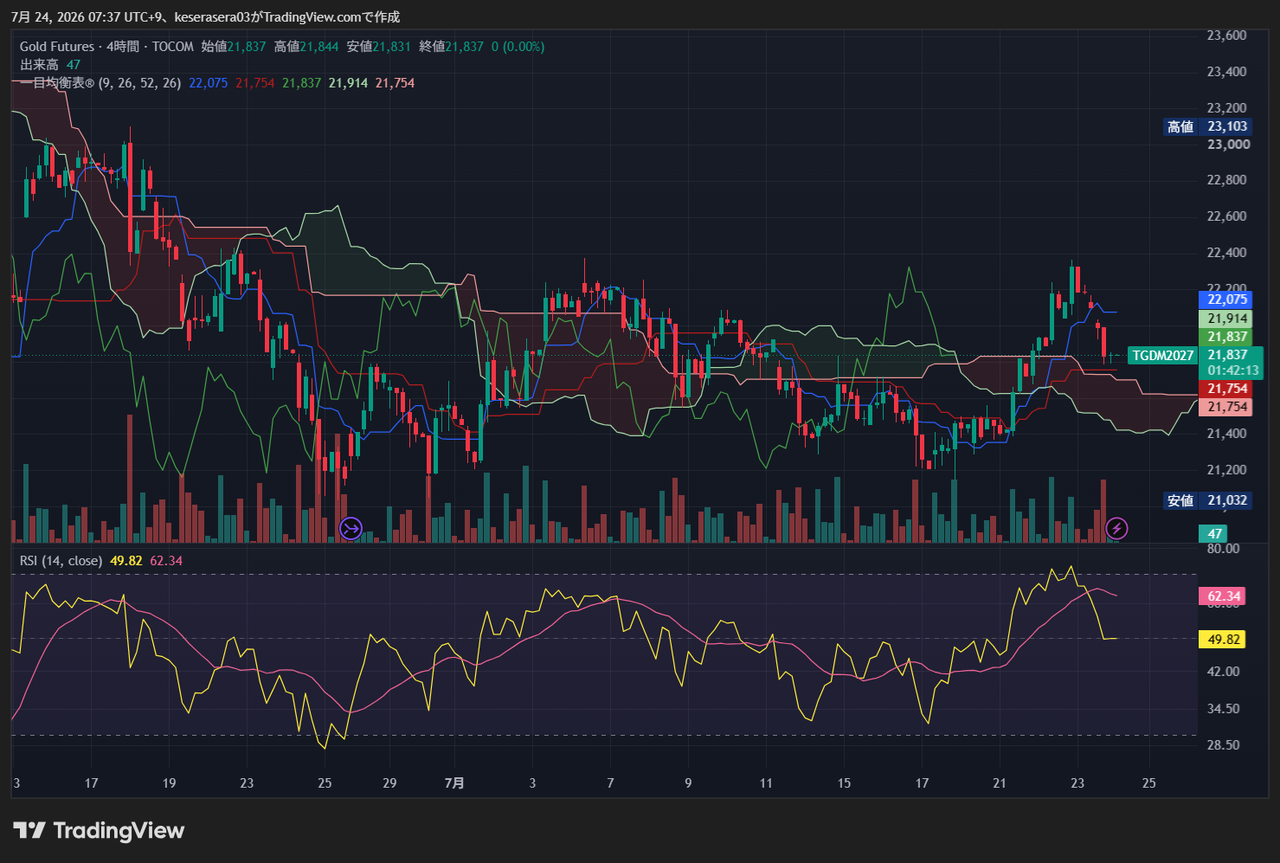Click the purple lightning bolt marker
Screen dimensions: 1280x863
(1117, 527)
